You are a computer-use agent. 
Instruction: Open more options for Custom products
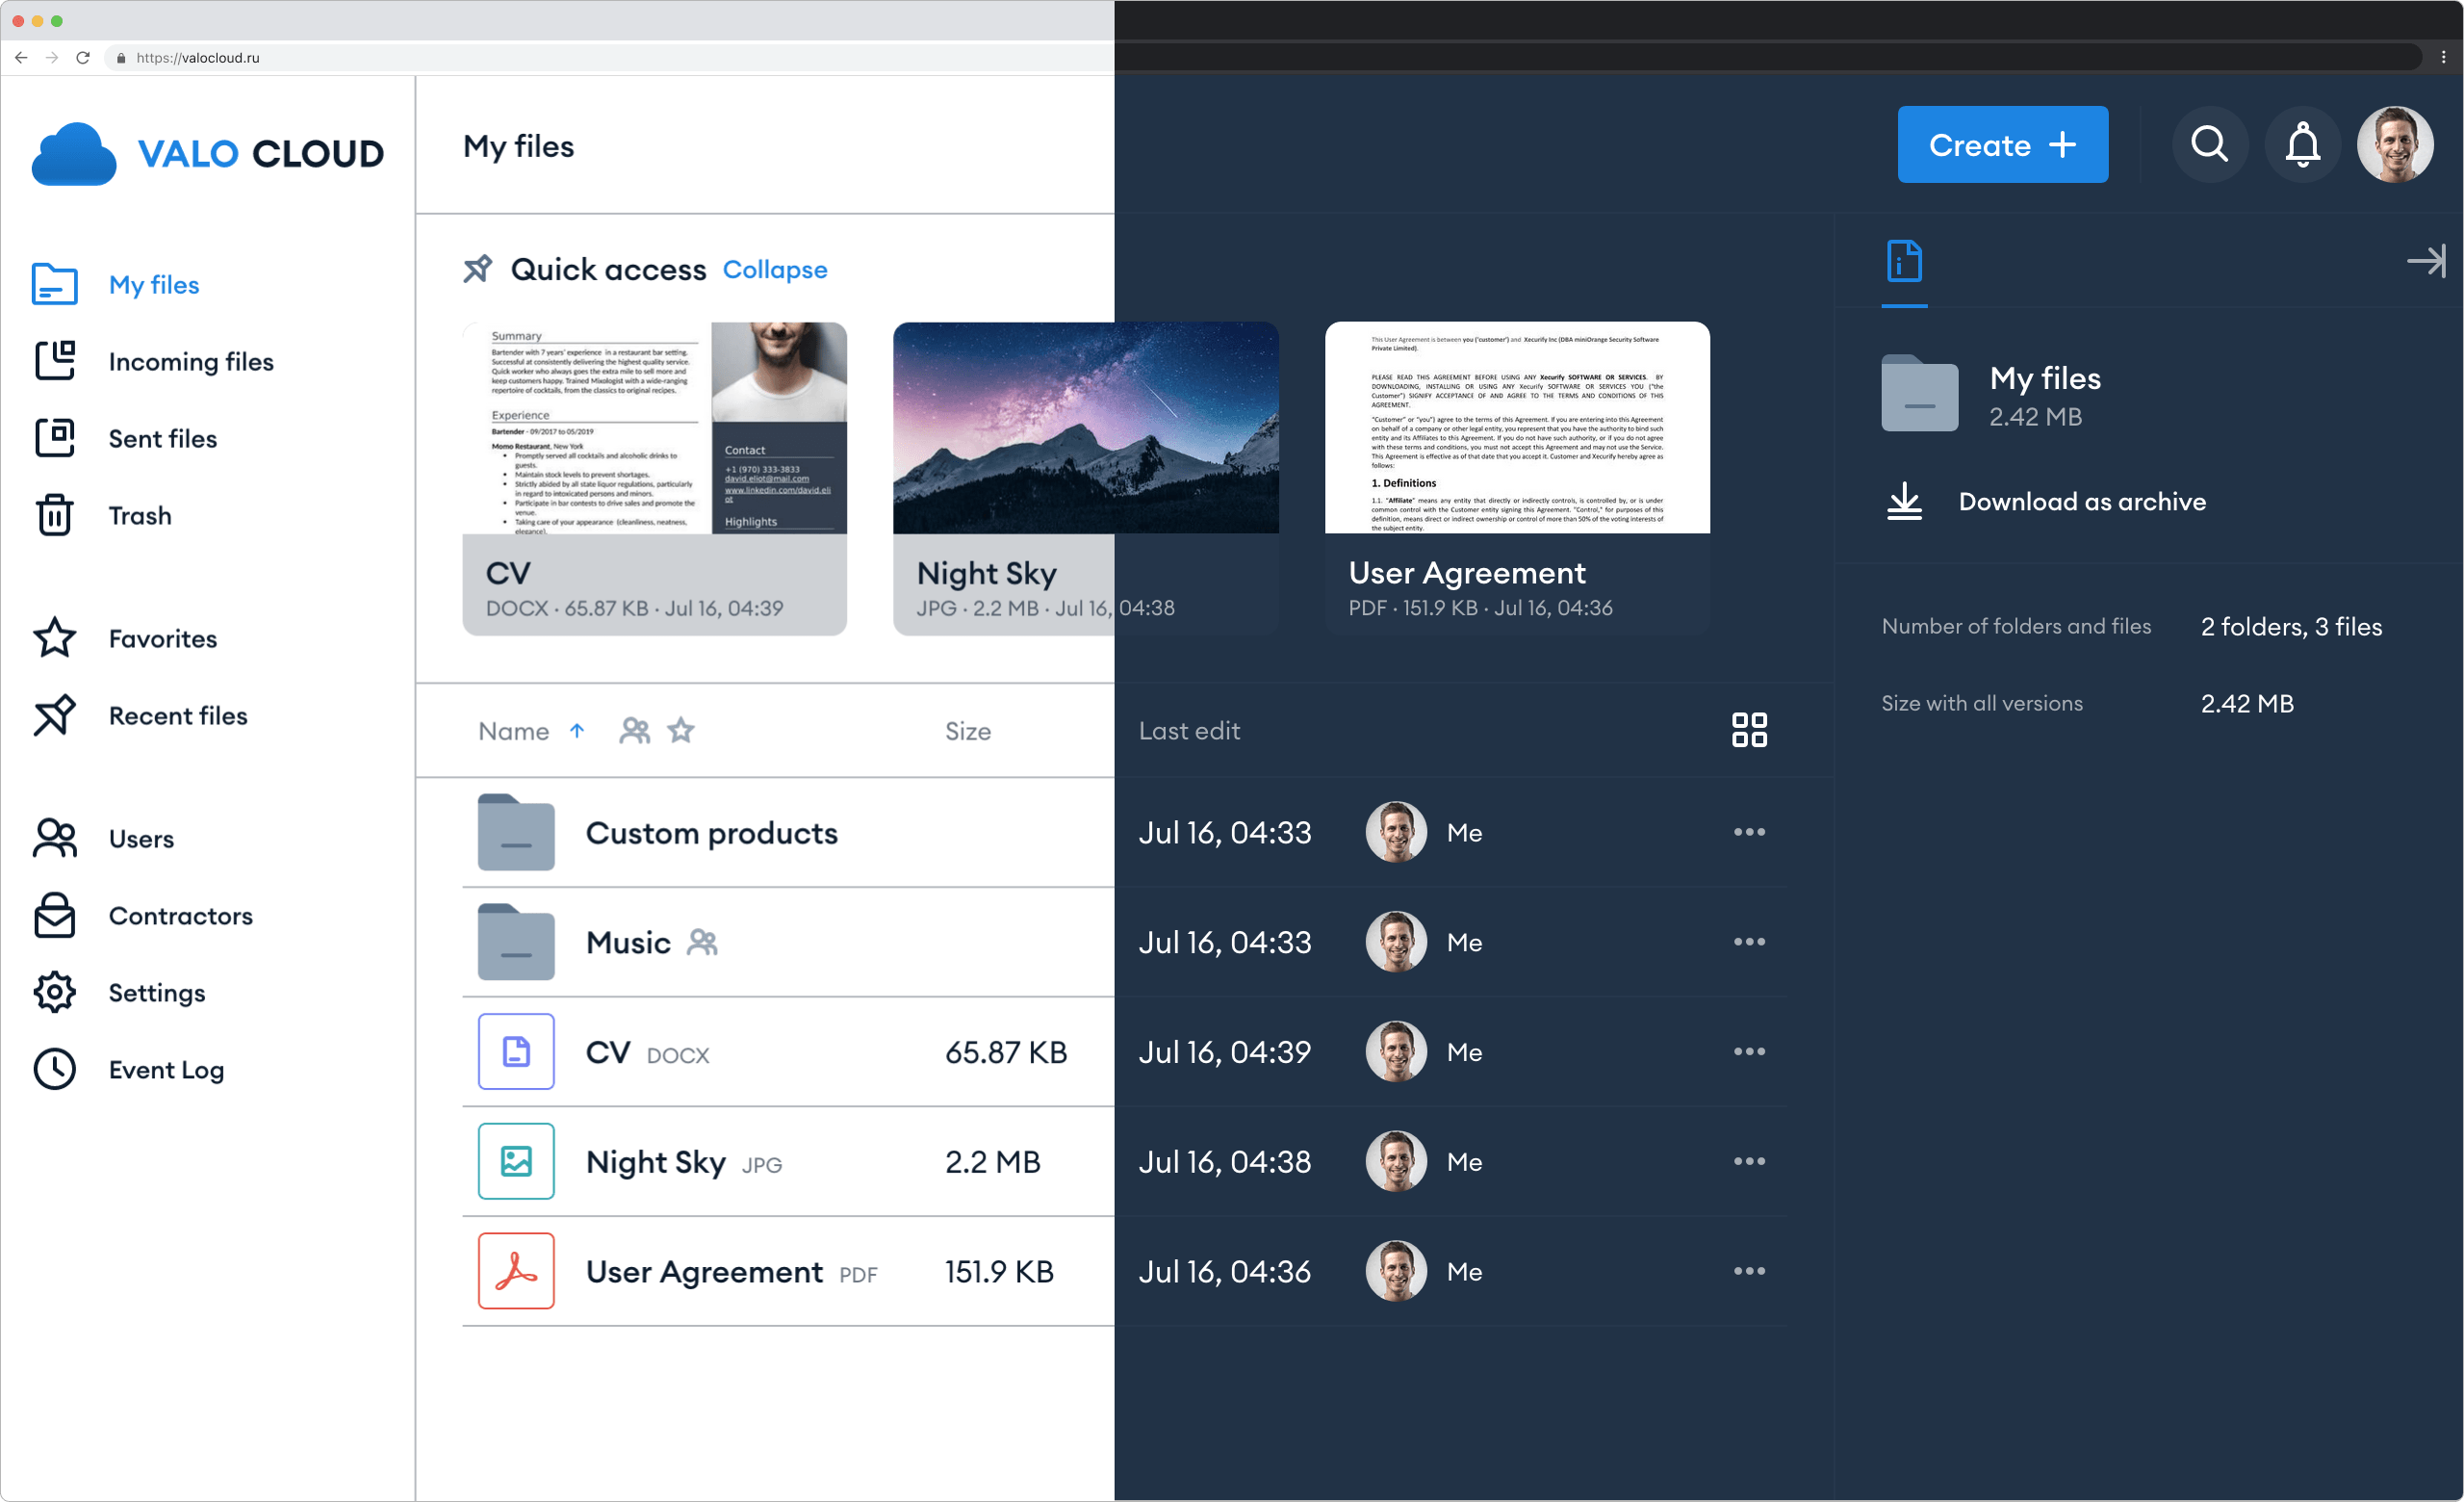click(1748, 832)
